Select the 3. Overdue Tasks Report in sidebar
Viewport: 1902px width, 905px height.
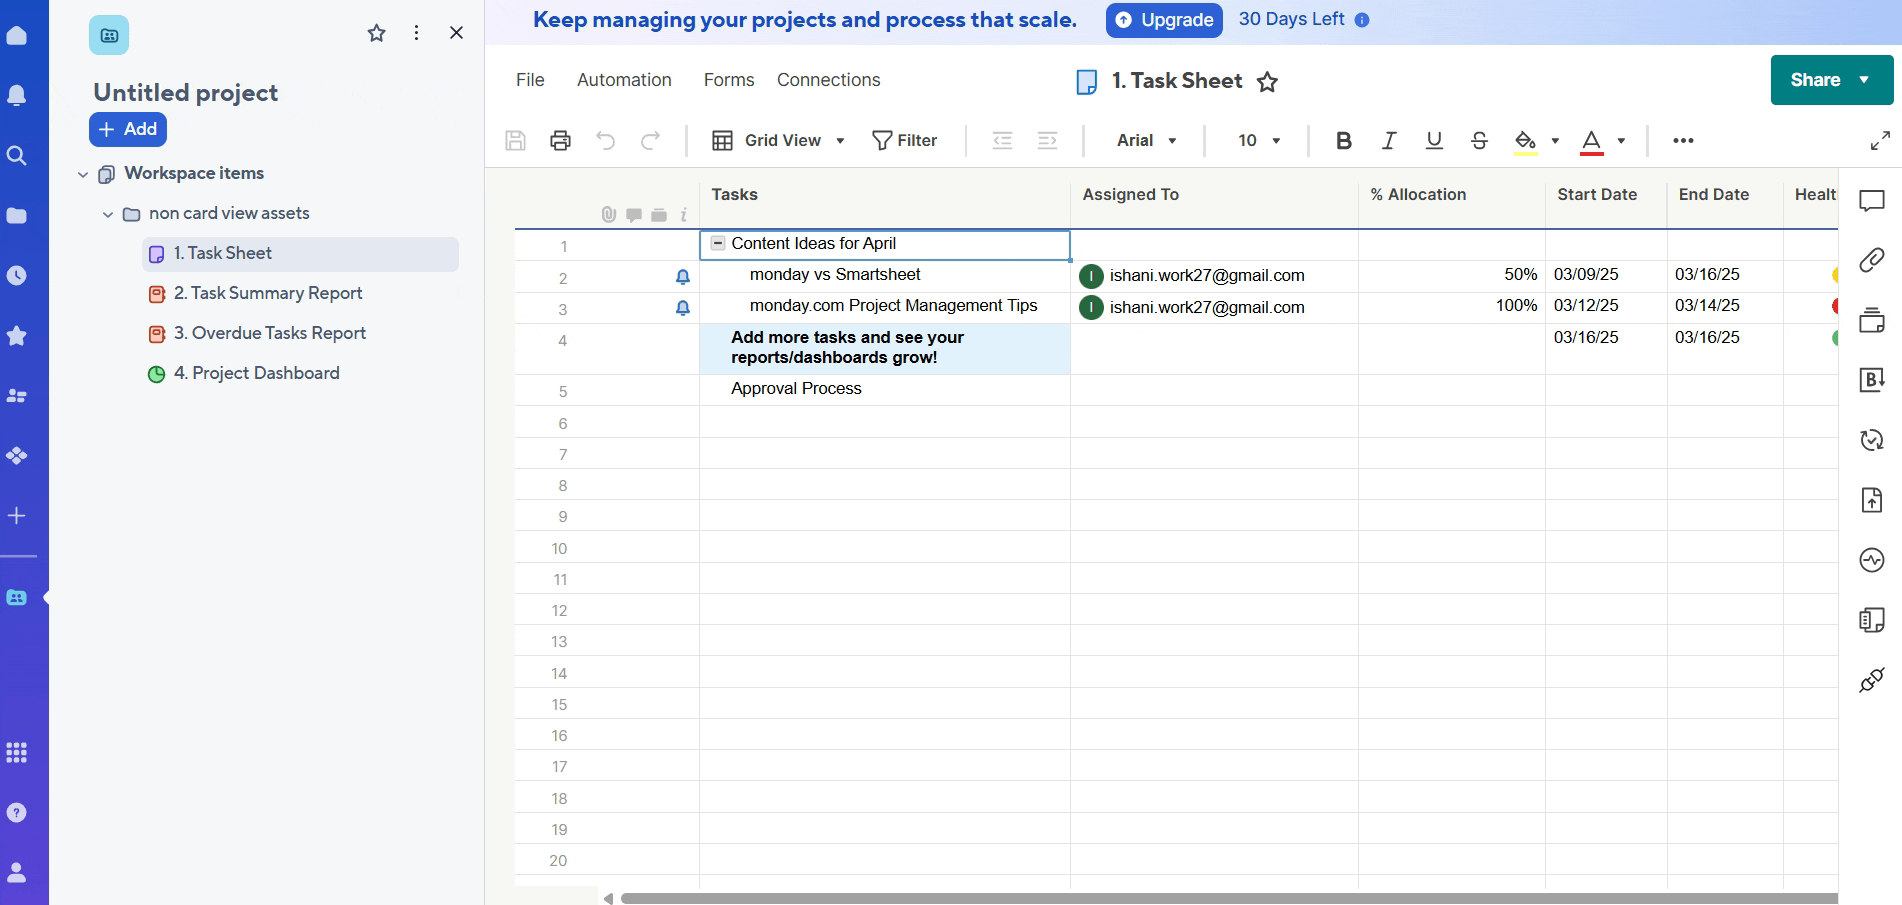[x=270, y=332]
